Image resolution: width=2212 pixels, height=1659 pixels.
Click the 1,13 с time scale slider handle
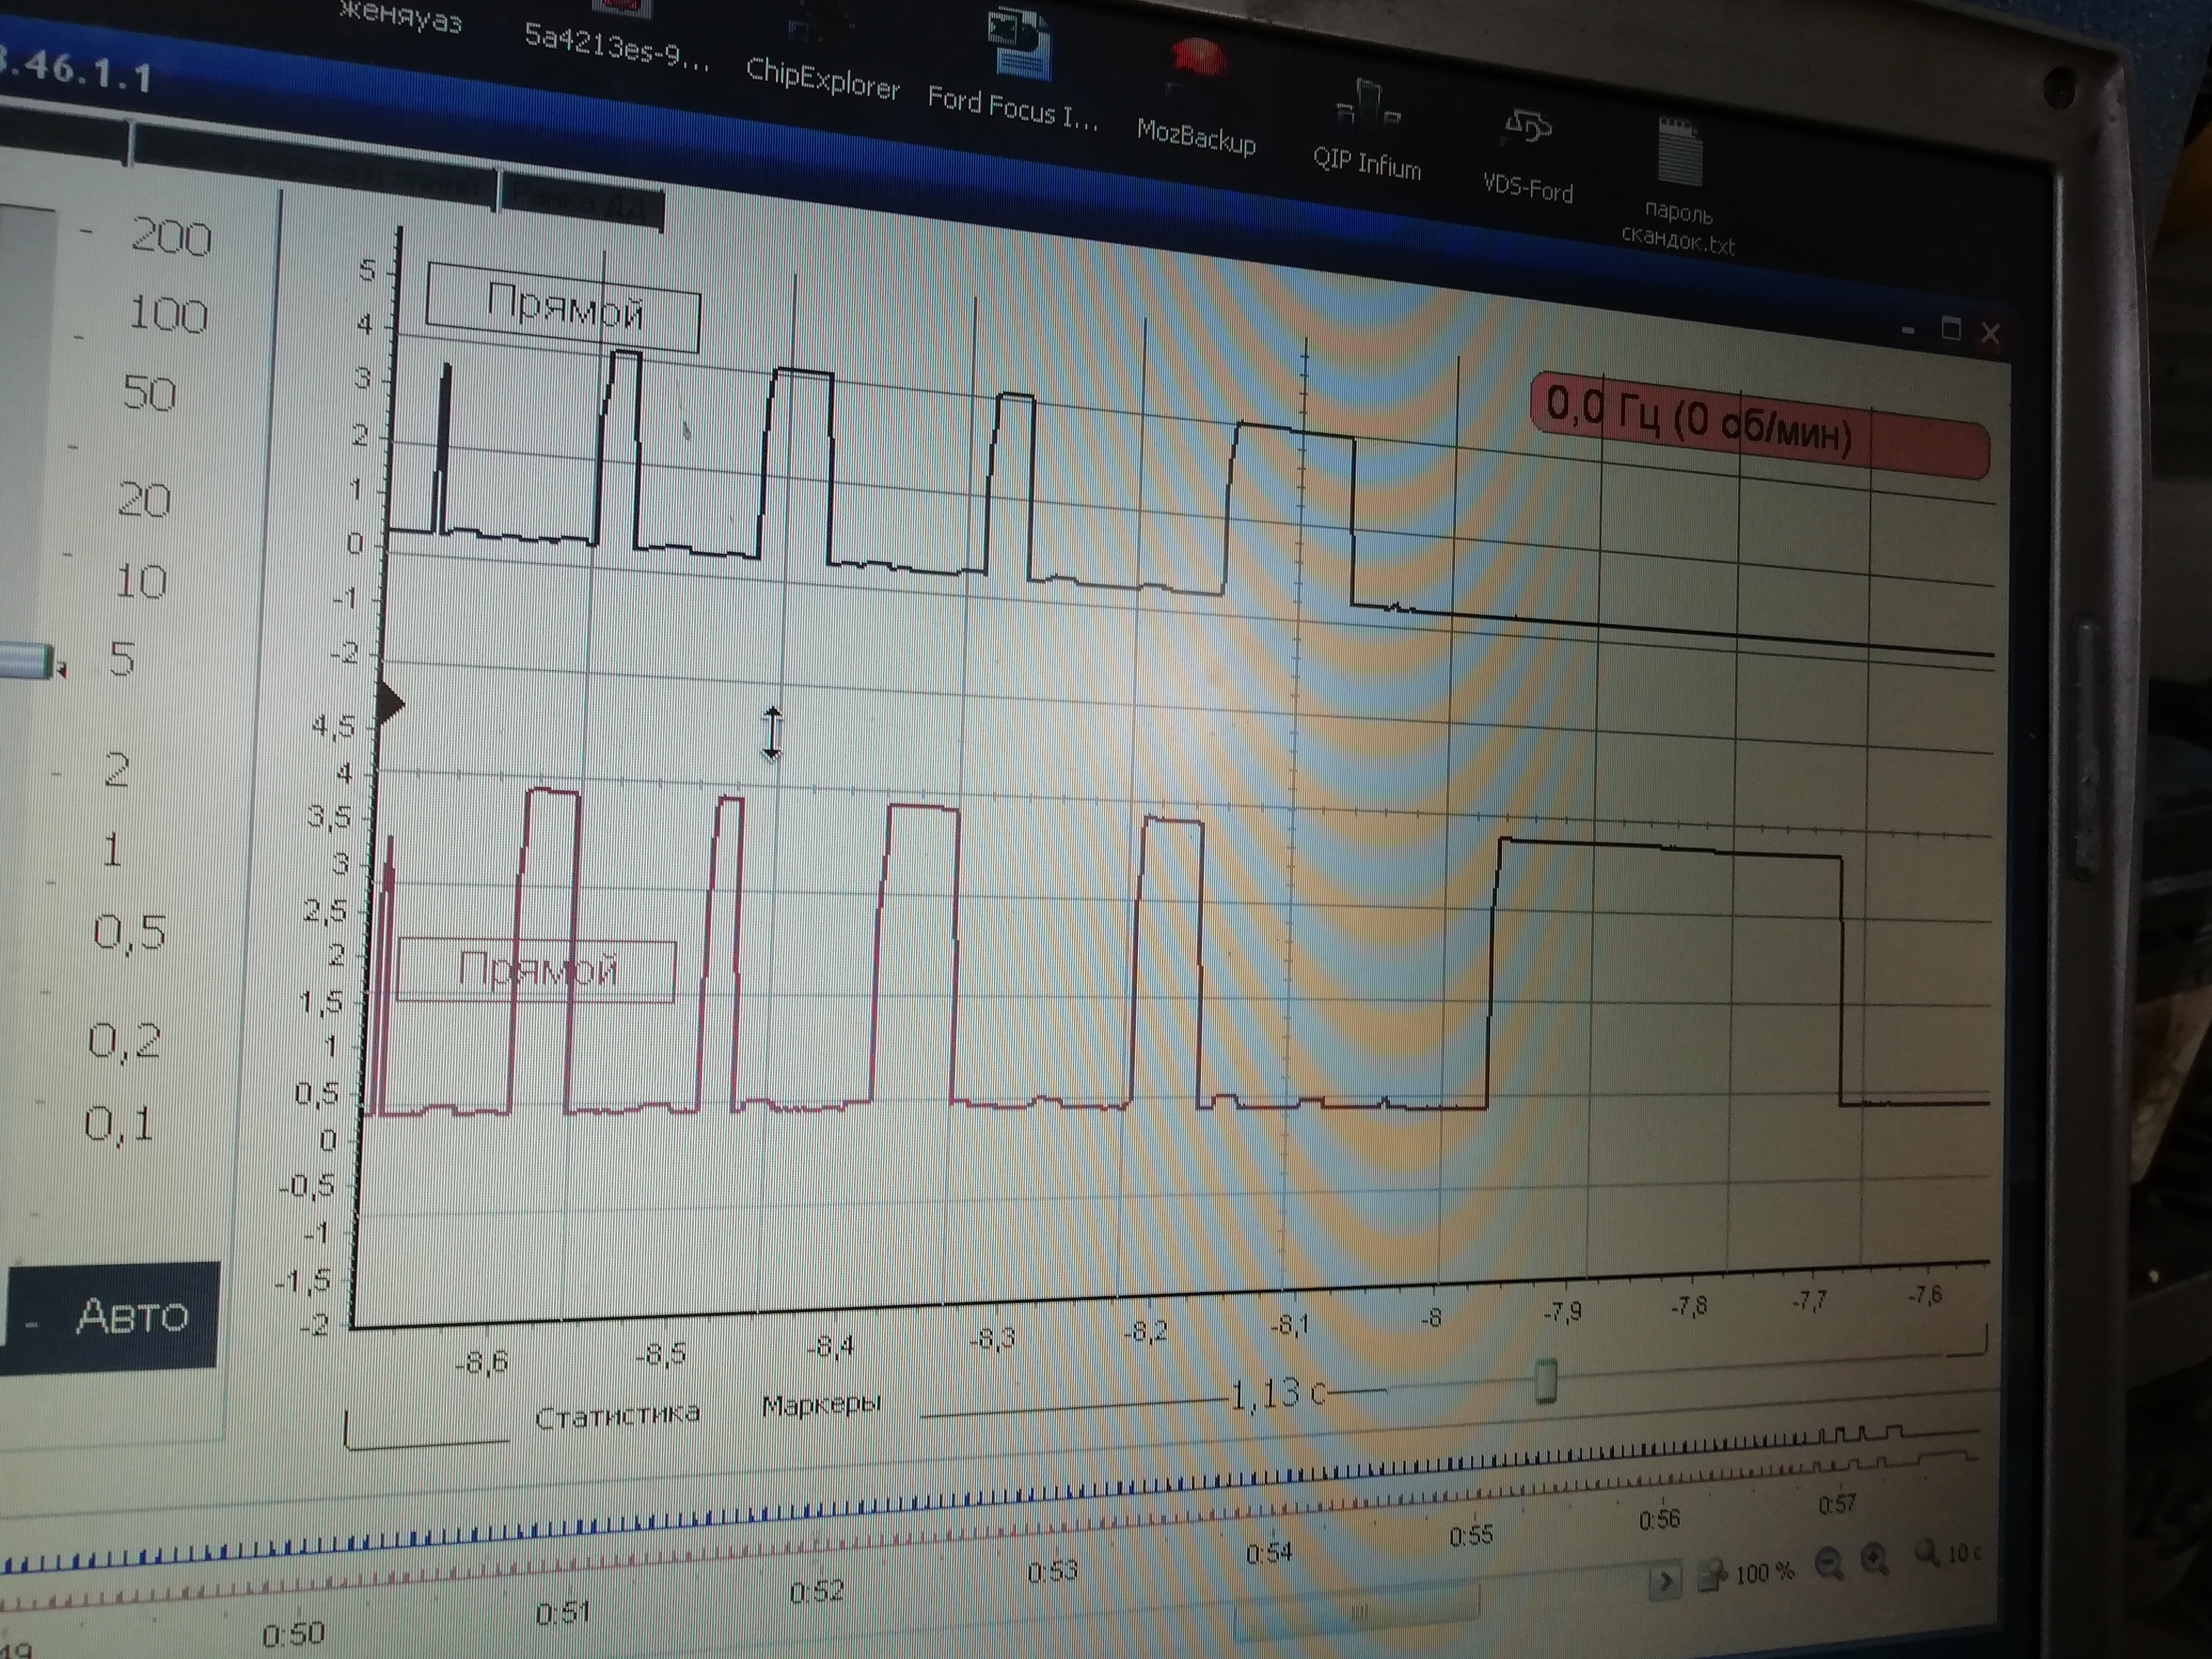[x=1545, y=1381]
